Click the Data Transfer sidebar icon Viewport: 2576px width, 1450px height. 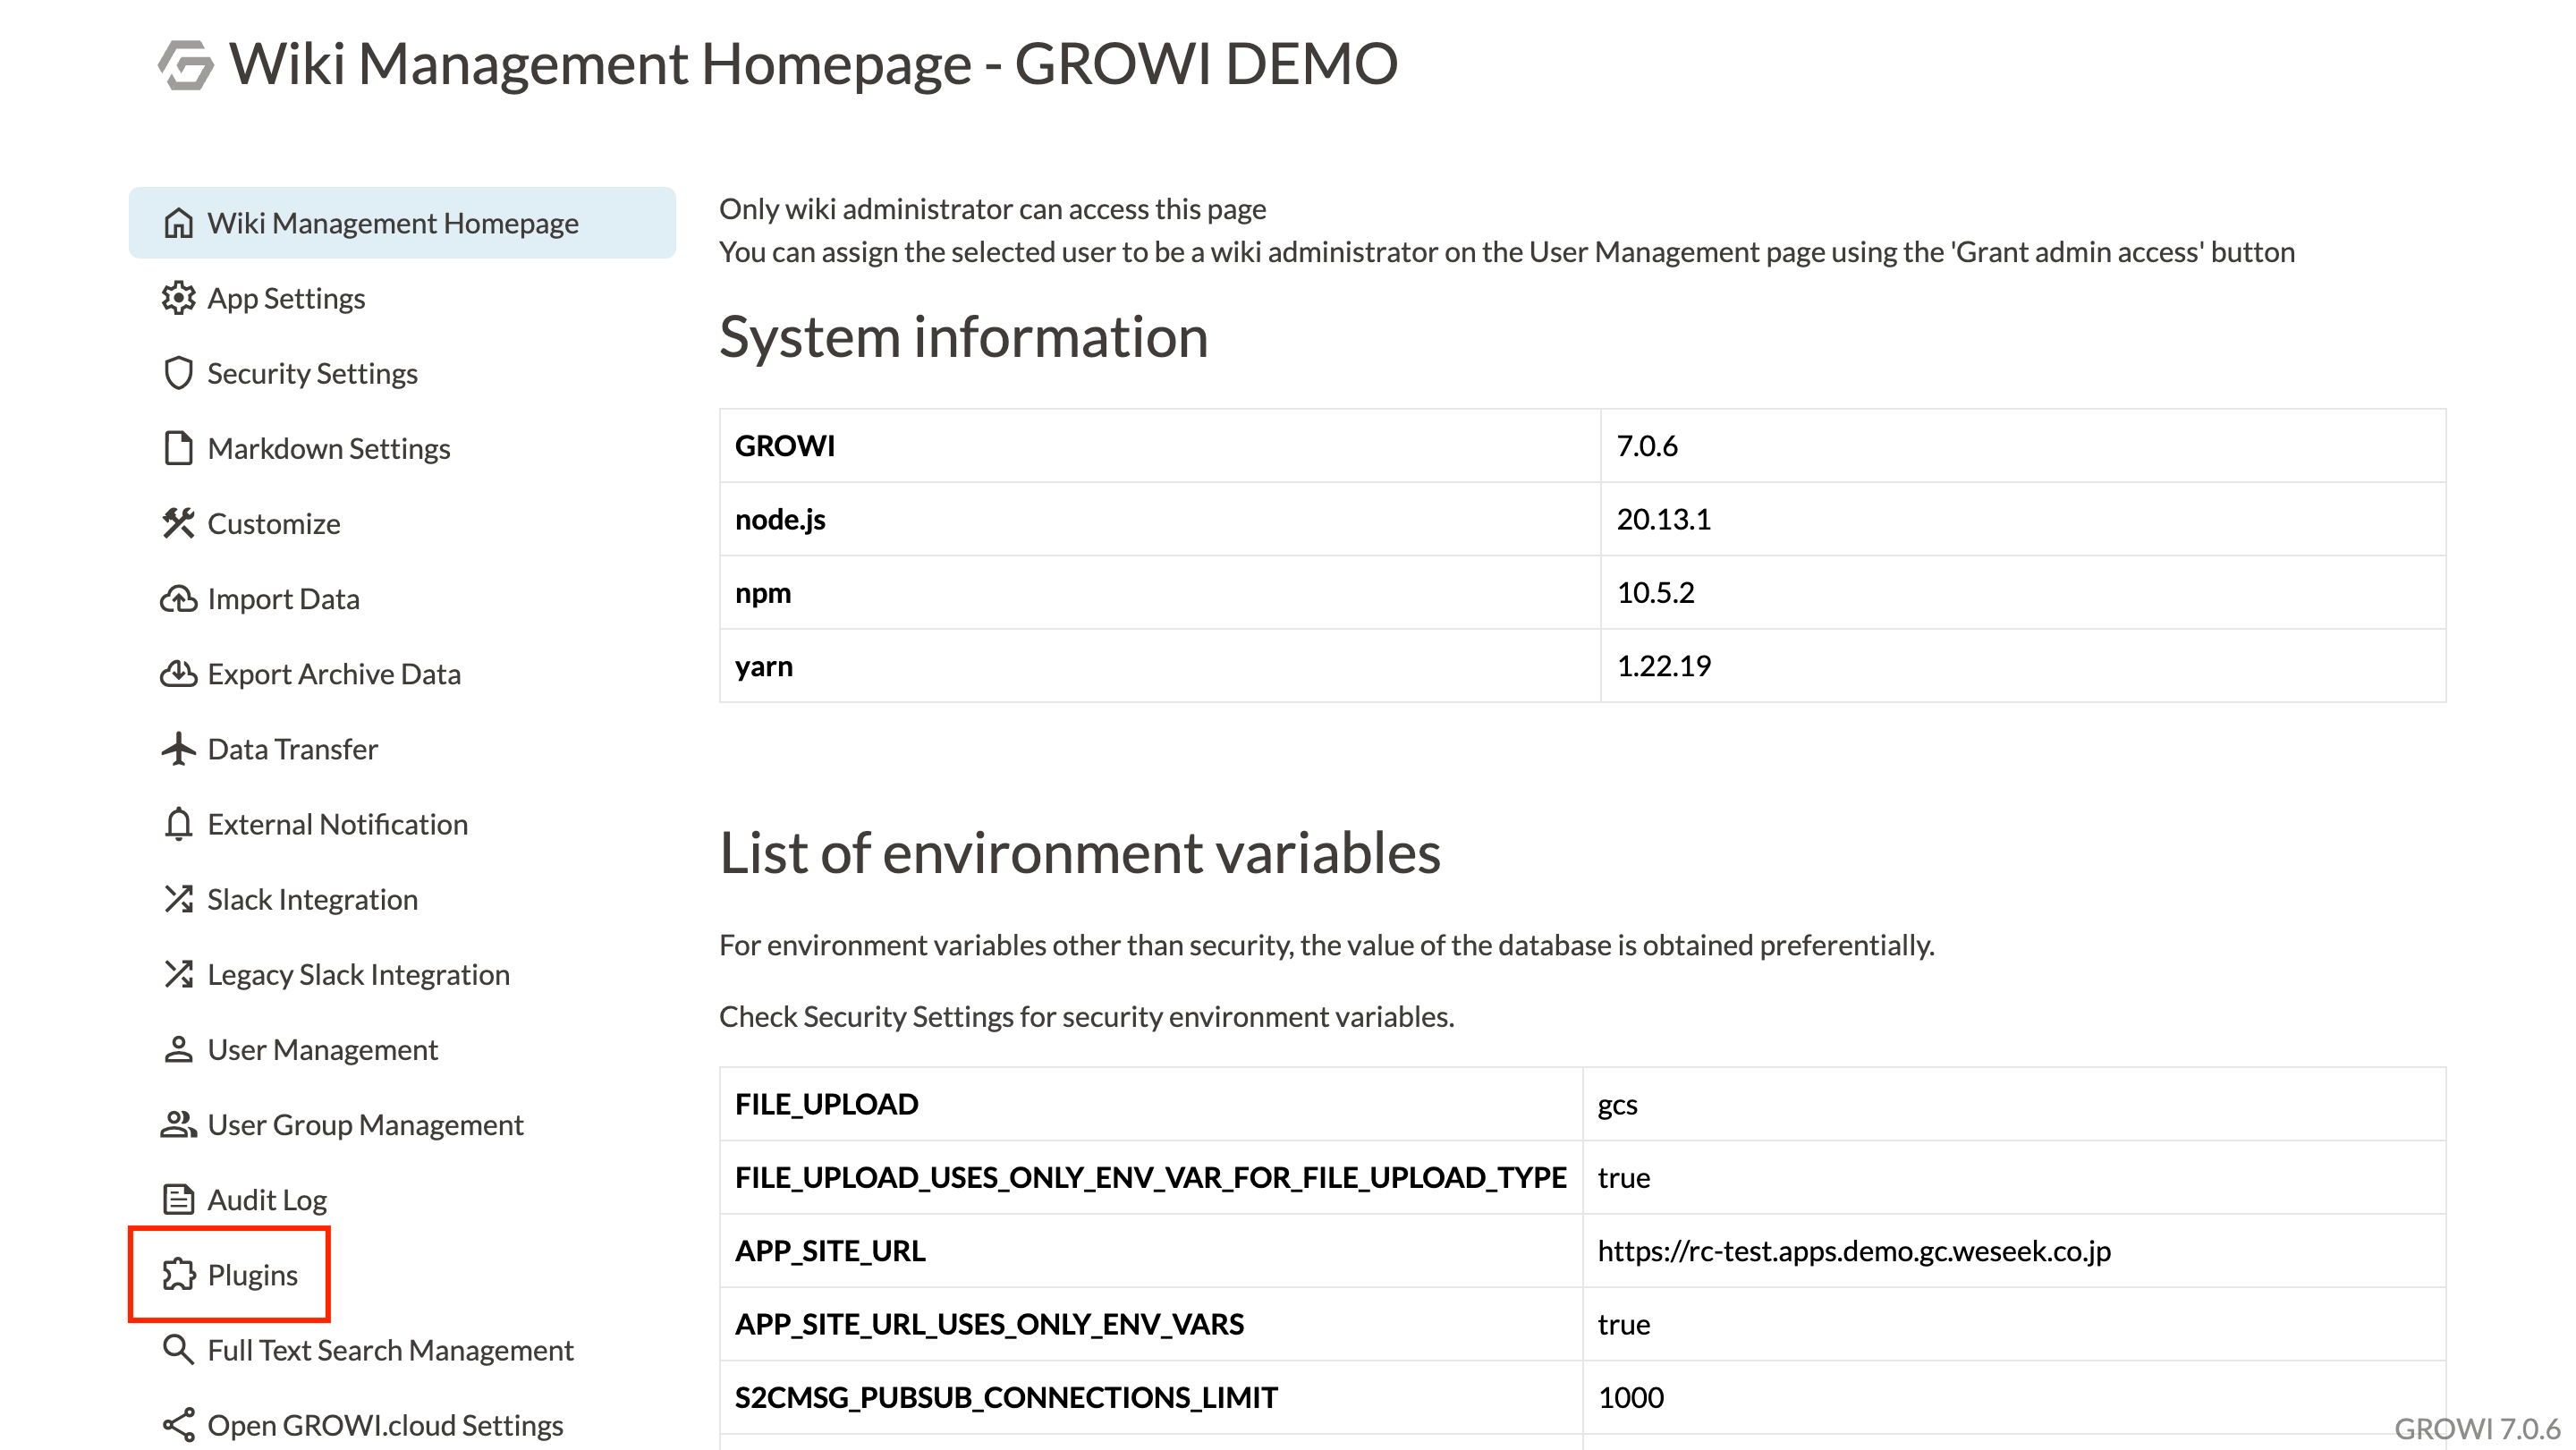tap(179, 748)
